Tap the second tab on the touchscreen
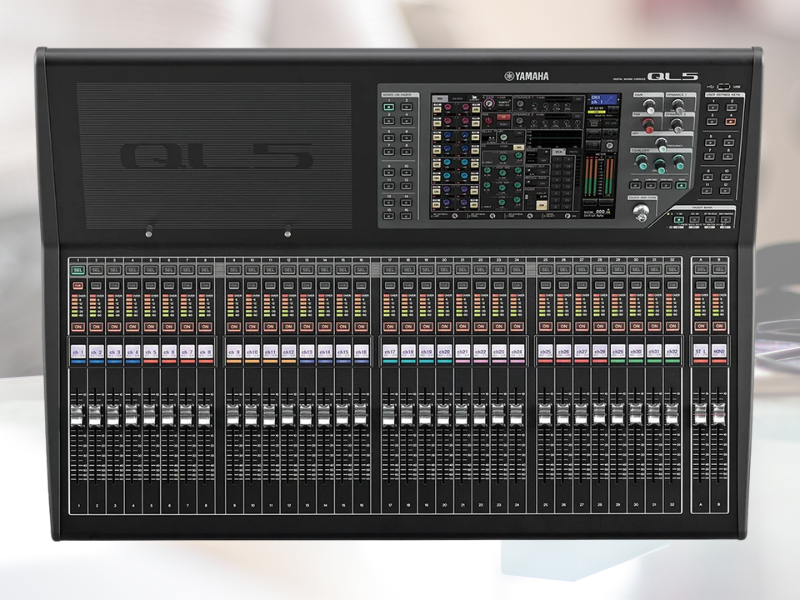800x600 pixels. click(x=456, y=98)
